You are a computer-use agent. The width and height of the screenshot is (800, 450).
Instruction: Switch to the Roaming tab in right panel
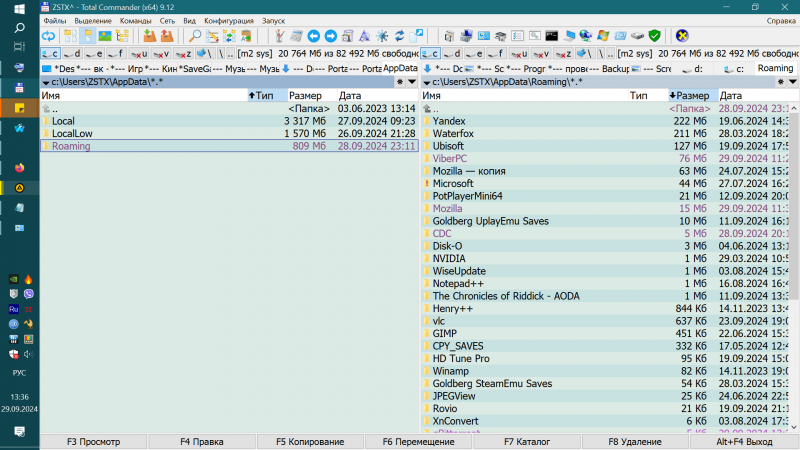tap(775, 69)
